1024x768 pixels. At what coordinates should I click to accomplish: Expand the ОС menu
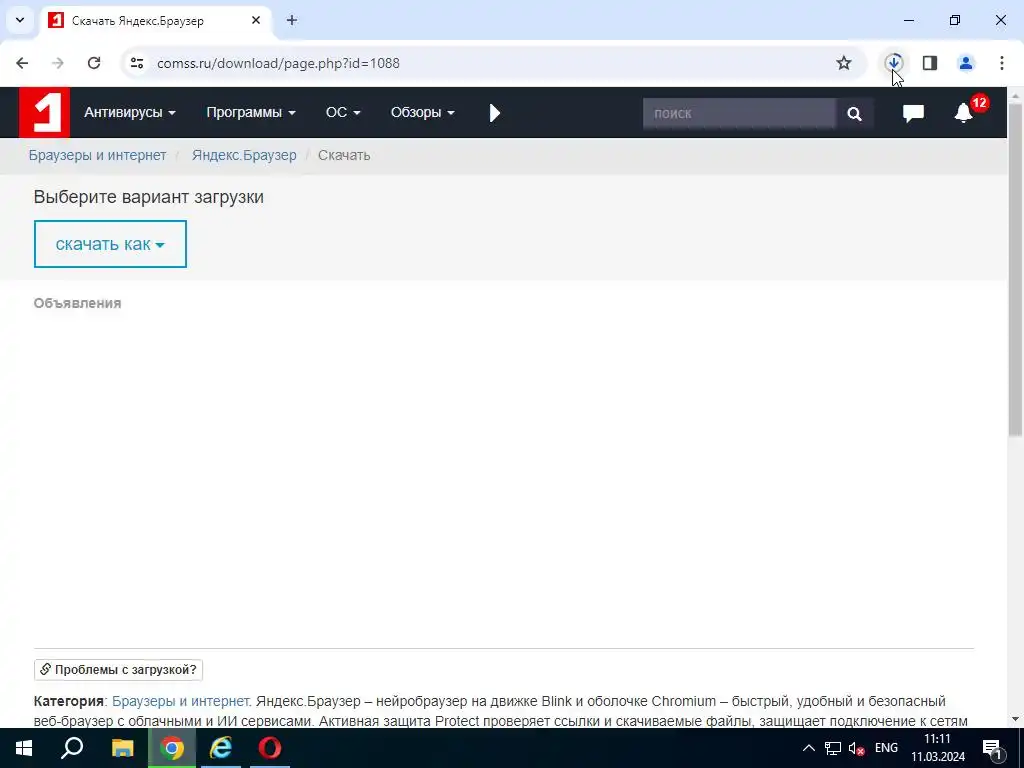(343, 112)
